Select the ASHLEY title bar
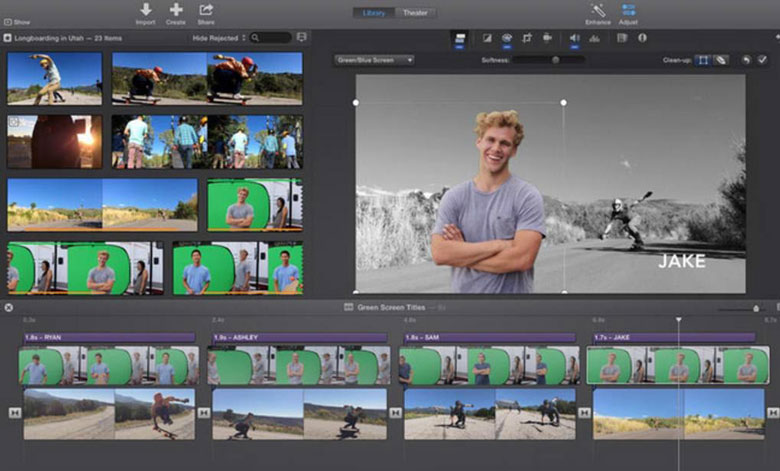Viewport: 780px width, 471px height. pos(299,338)
